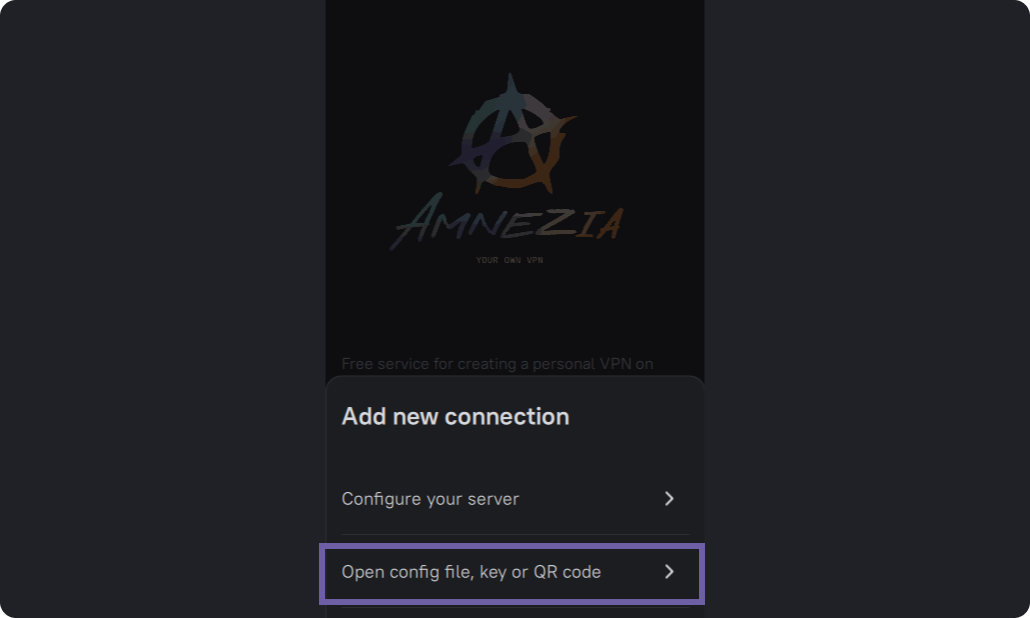Click the Amnezia circled-A logo icon
Screen dimensions: 1030x618
click(513, 133)
